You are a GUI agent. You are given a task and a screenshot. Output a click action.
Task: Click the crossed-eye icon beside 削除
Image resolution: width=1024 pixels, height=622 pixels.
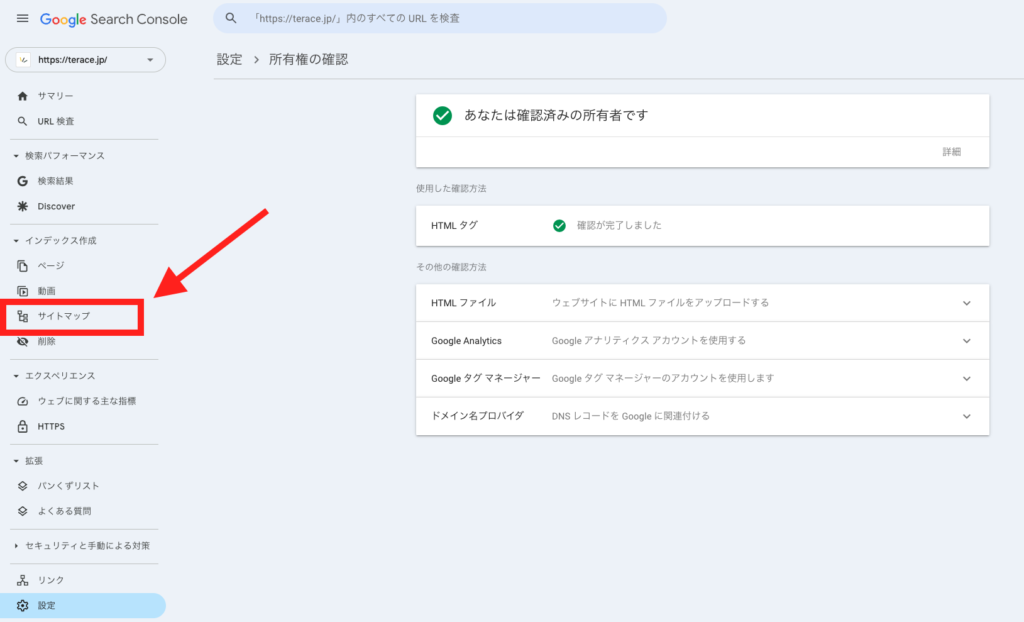23,342
